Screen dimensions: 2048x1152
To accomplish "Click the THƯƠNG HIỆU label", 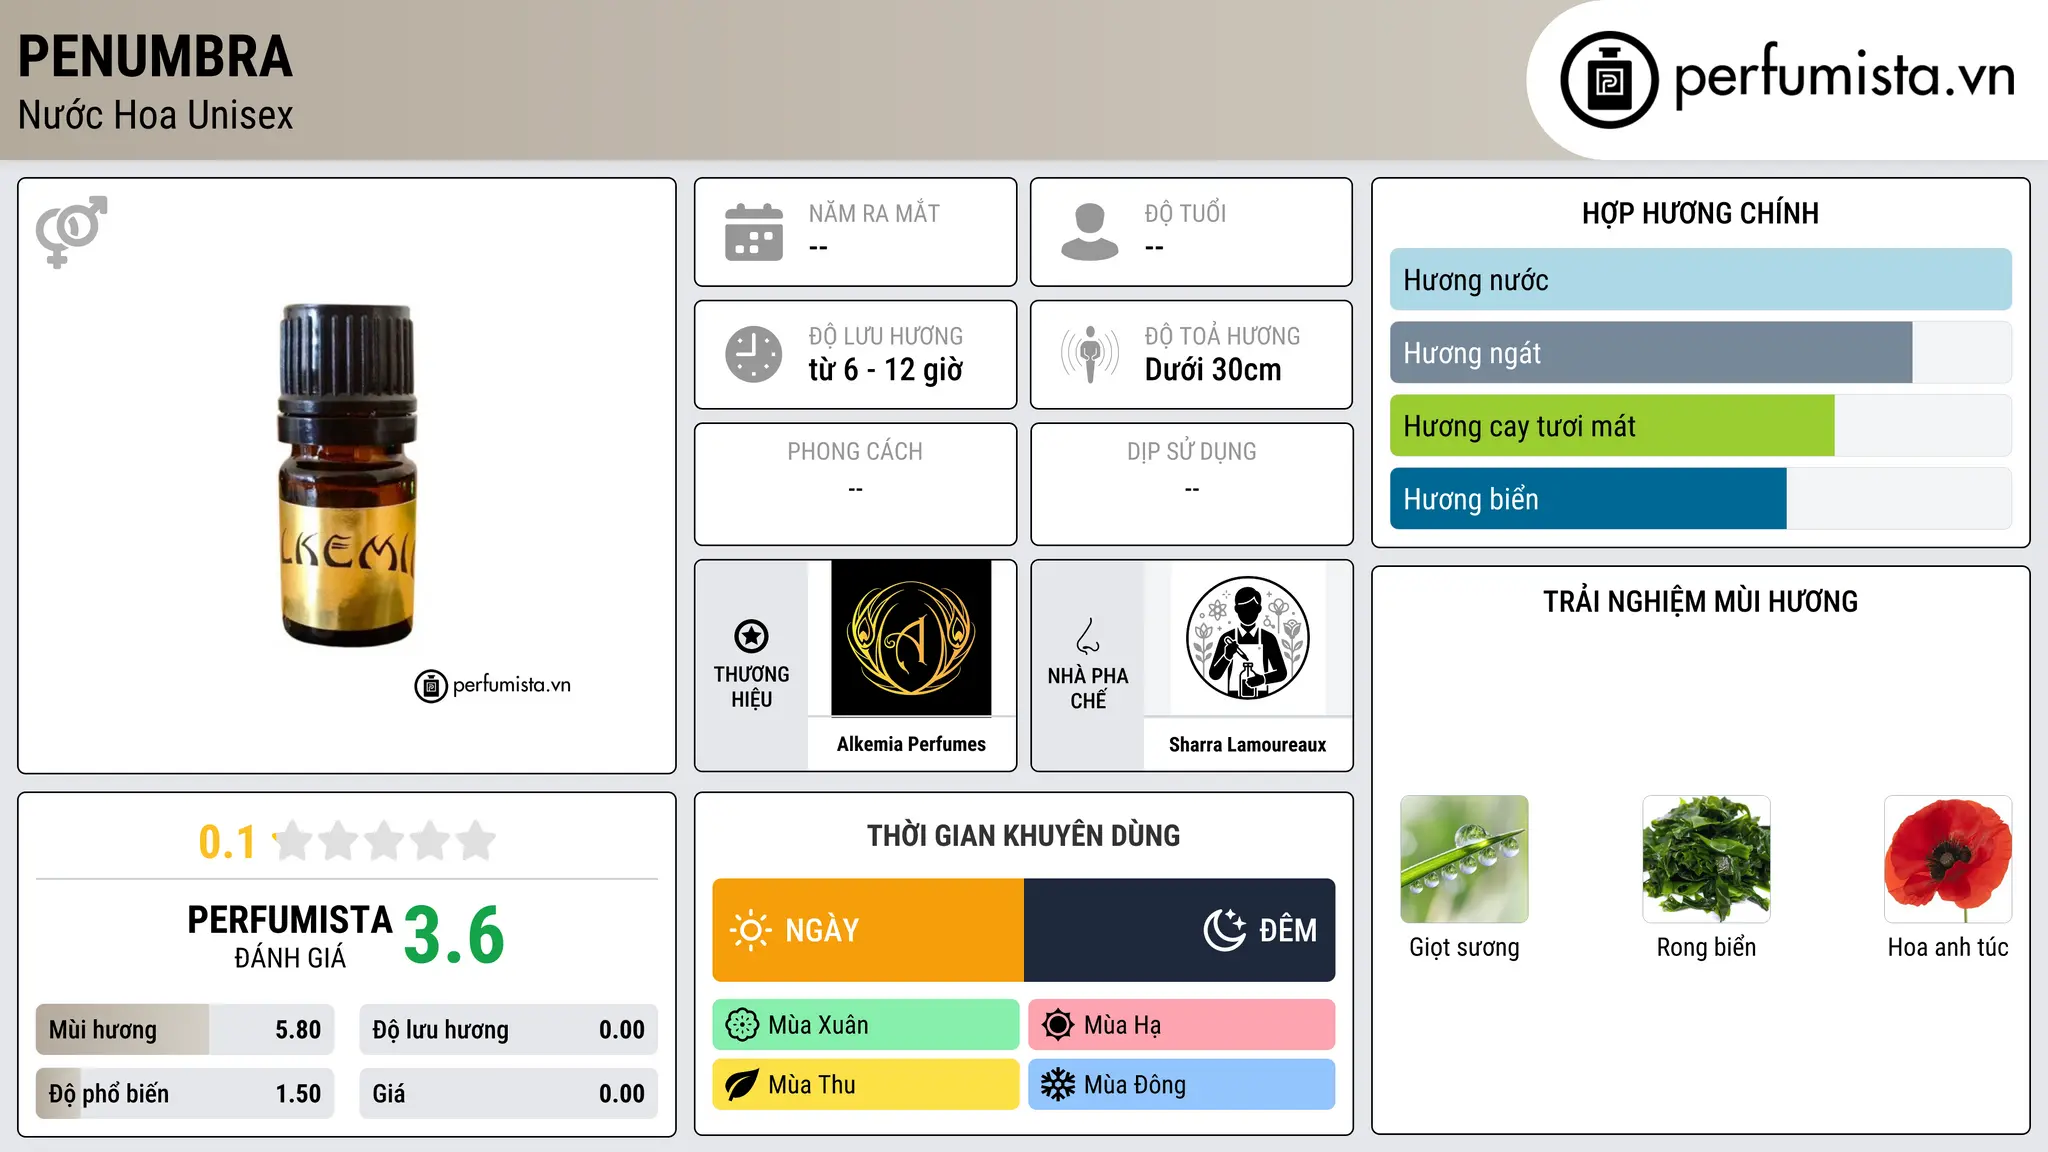I will 751,687.
